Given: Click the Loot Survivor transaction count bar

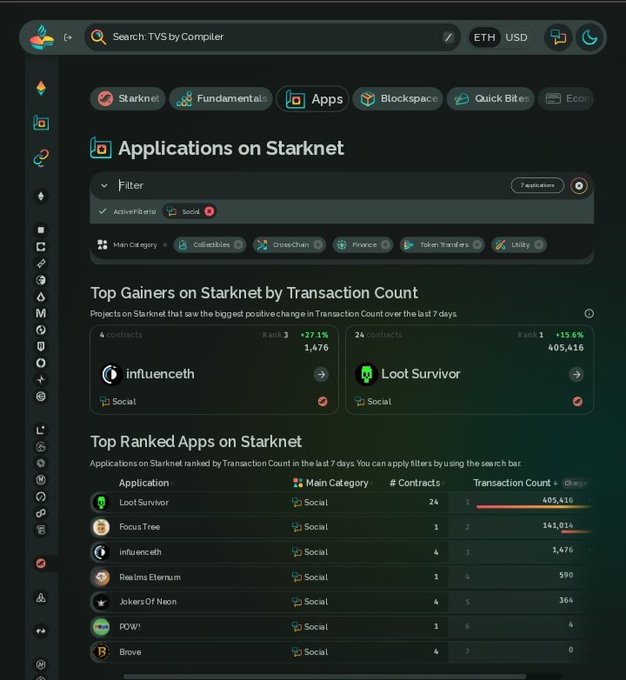Looking at the screenshot, I should pyautogui.click(x=534, y=507).
